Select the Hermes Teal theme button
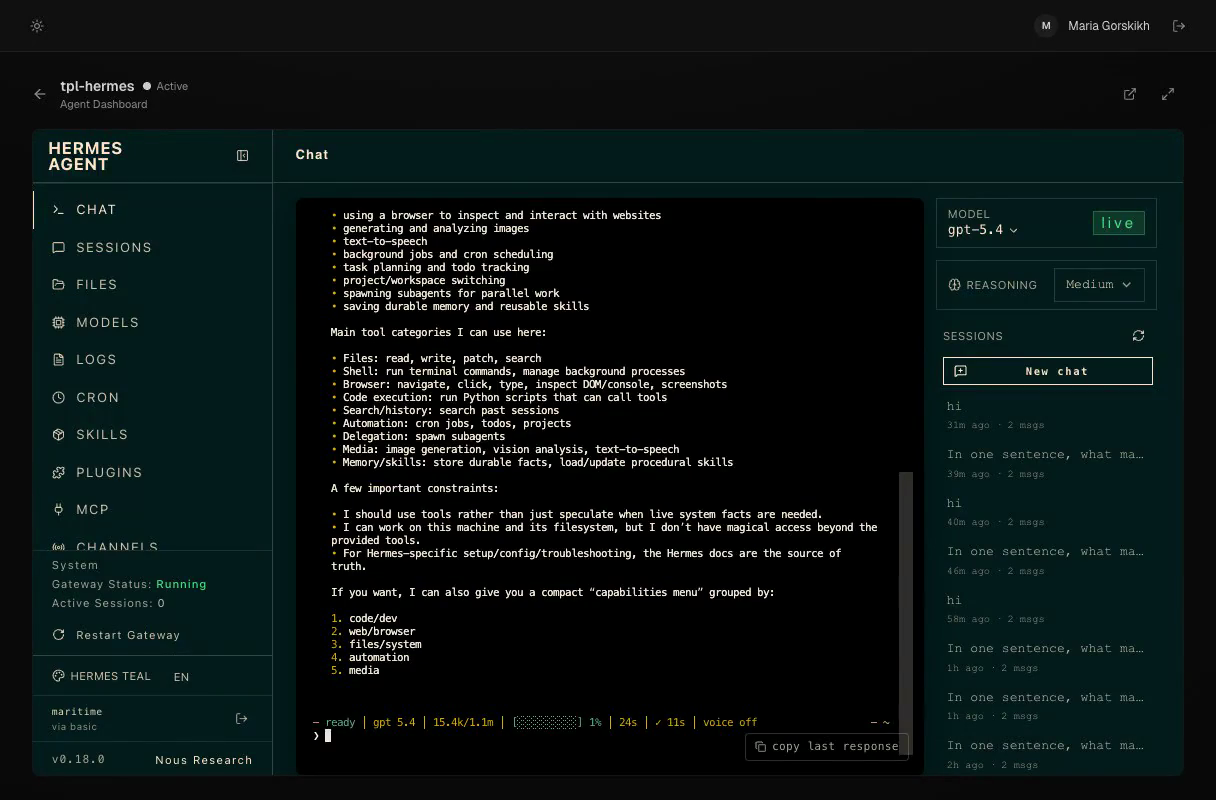Image resolution: width=1216 pixels, height=800 pixels. pyautogui.click(x=101, y=676)
